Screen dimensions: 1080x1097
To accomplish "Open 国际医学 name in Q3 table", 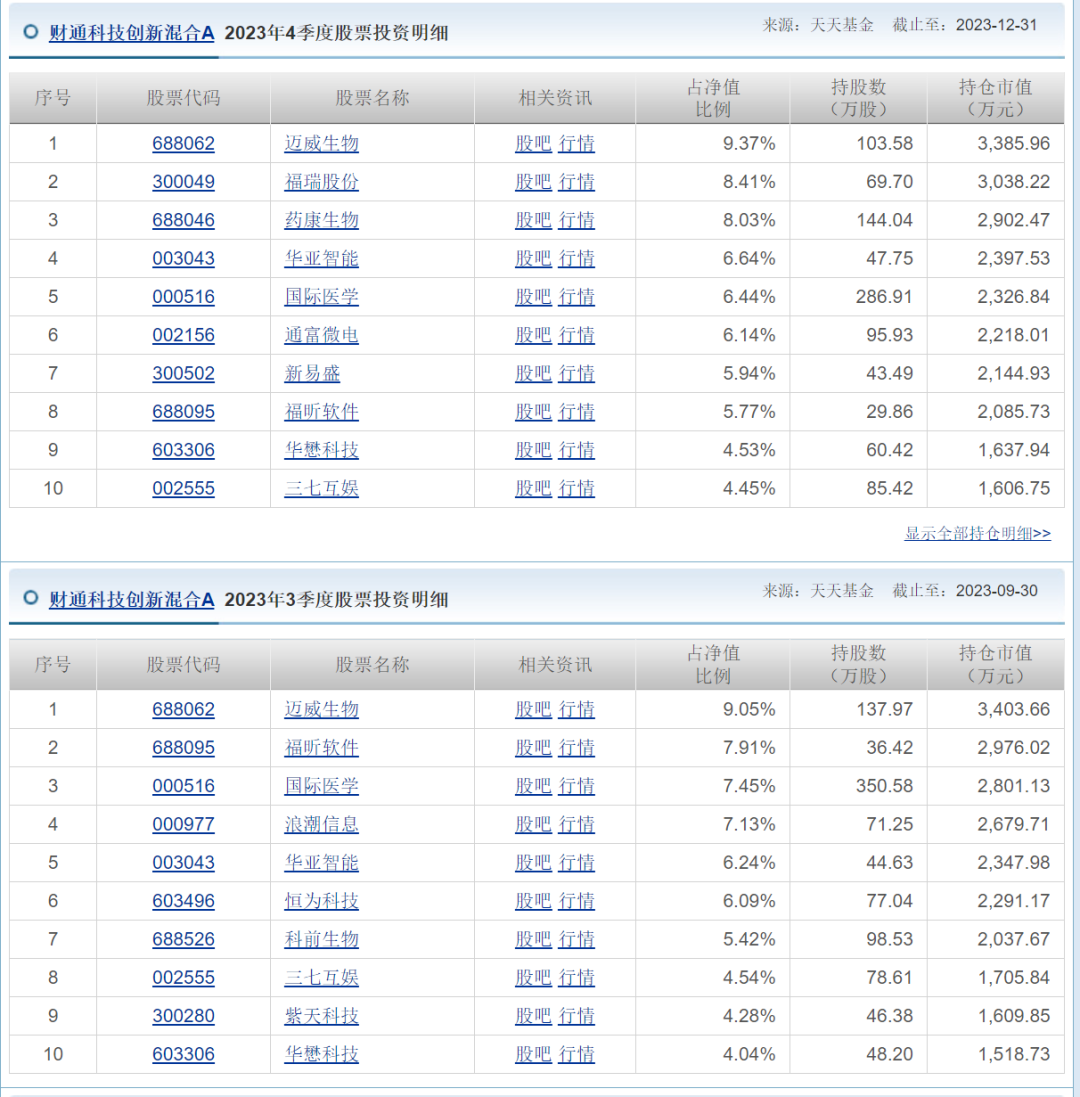I will 321,786.
